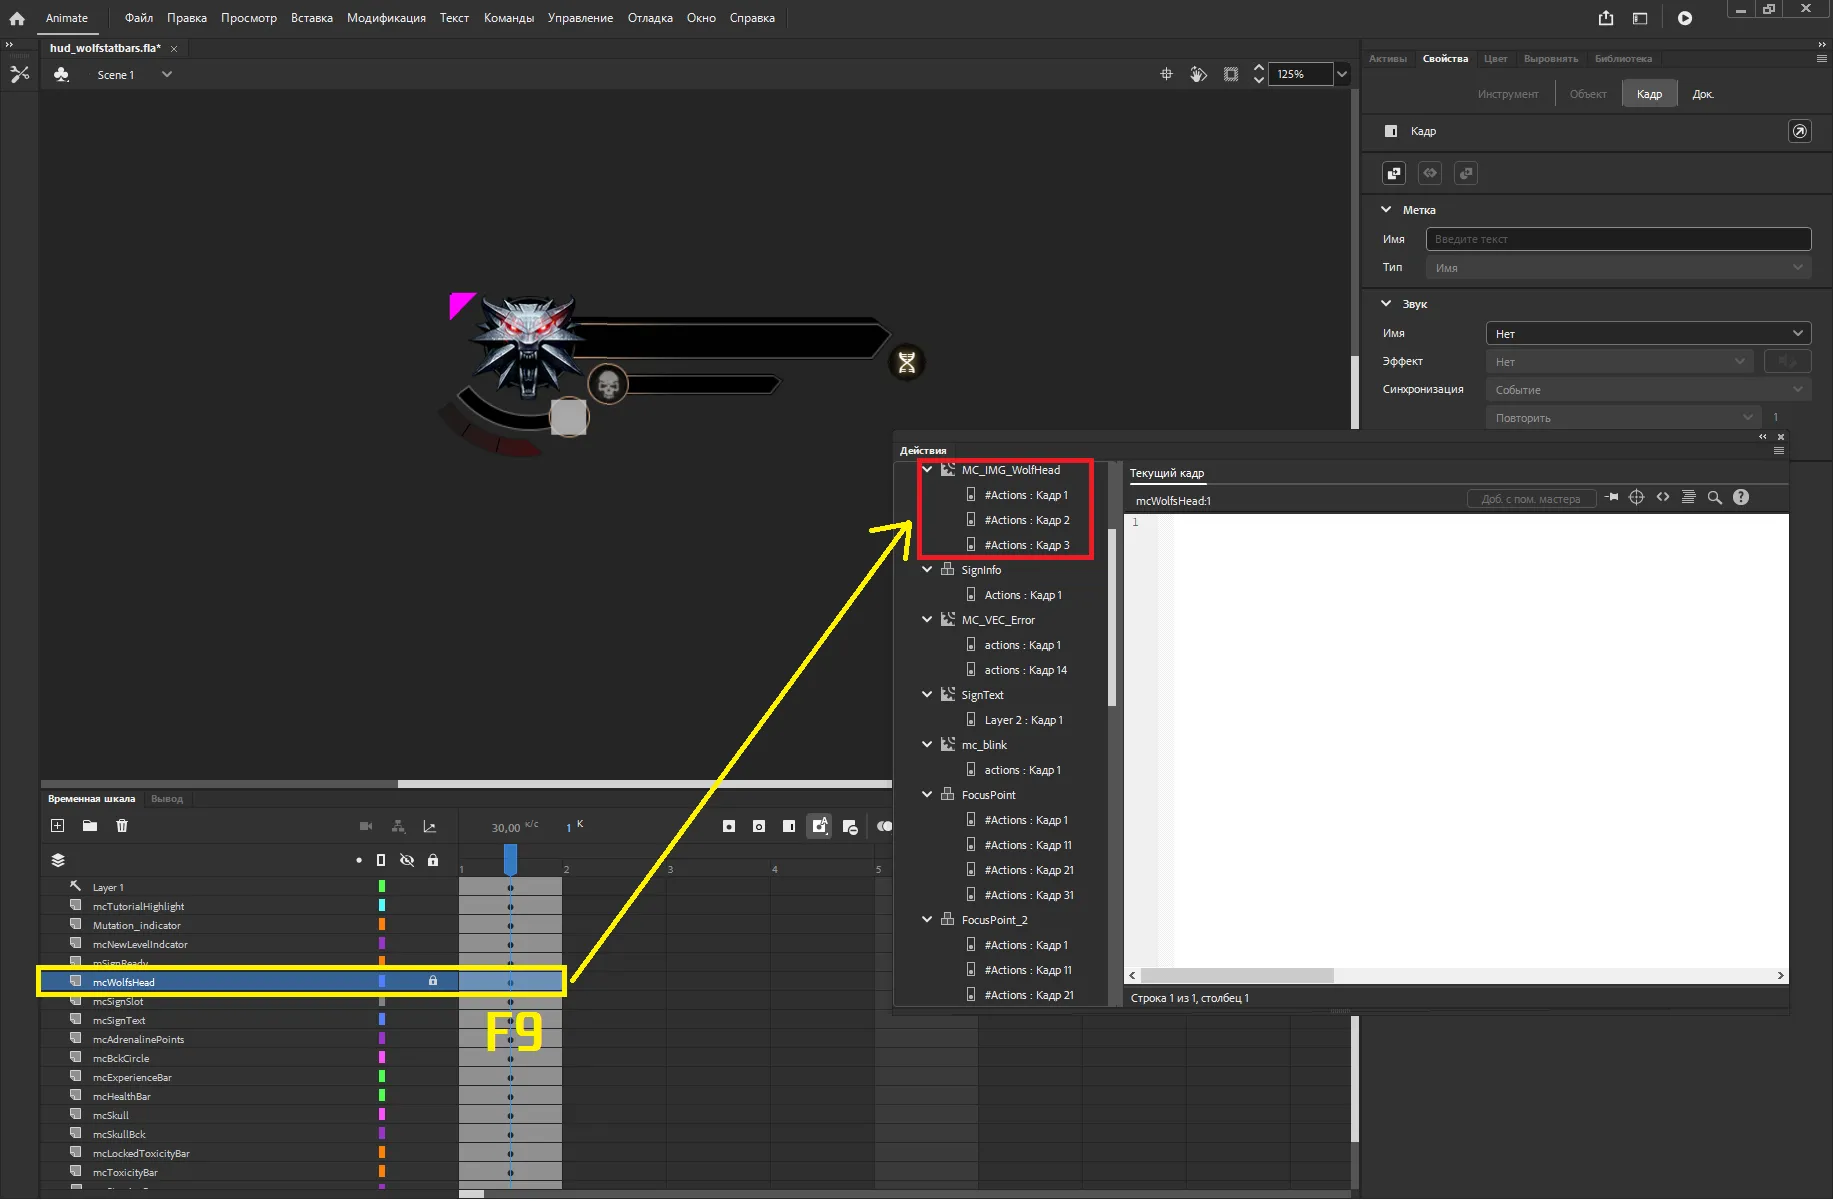Click the code formatting icon in Actions panel
1833x1201 pixels.
[x=1689, y=497]
